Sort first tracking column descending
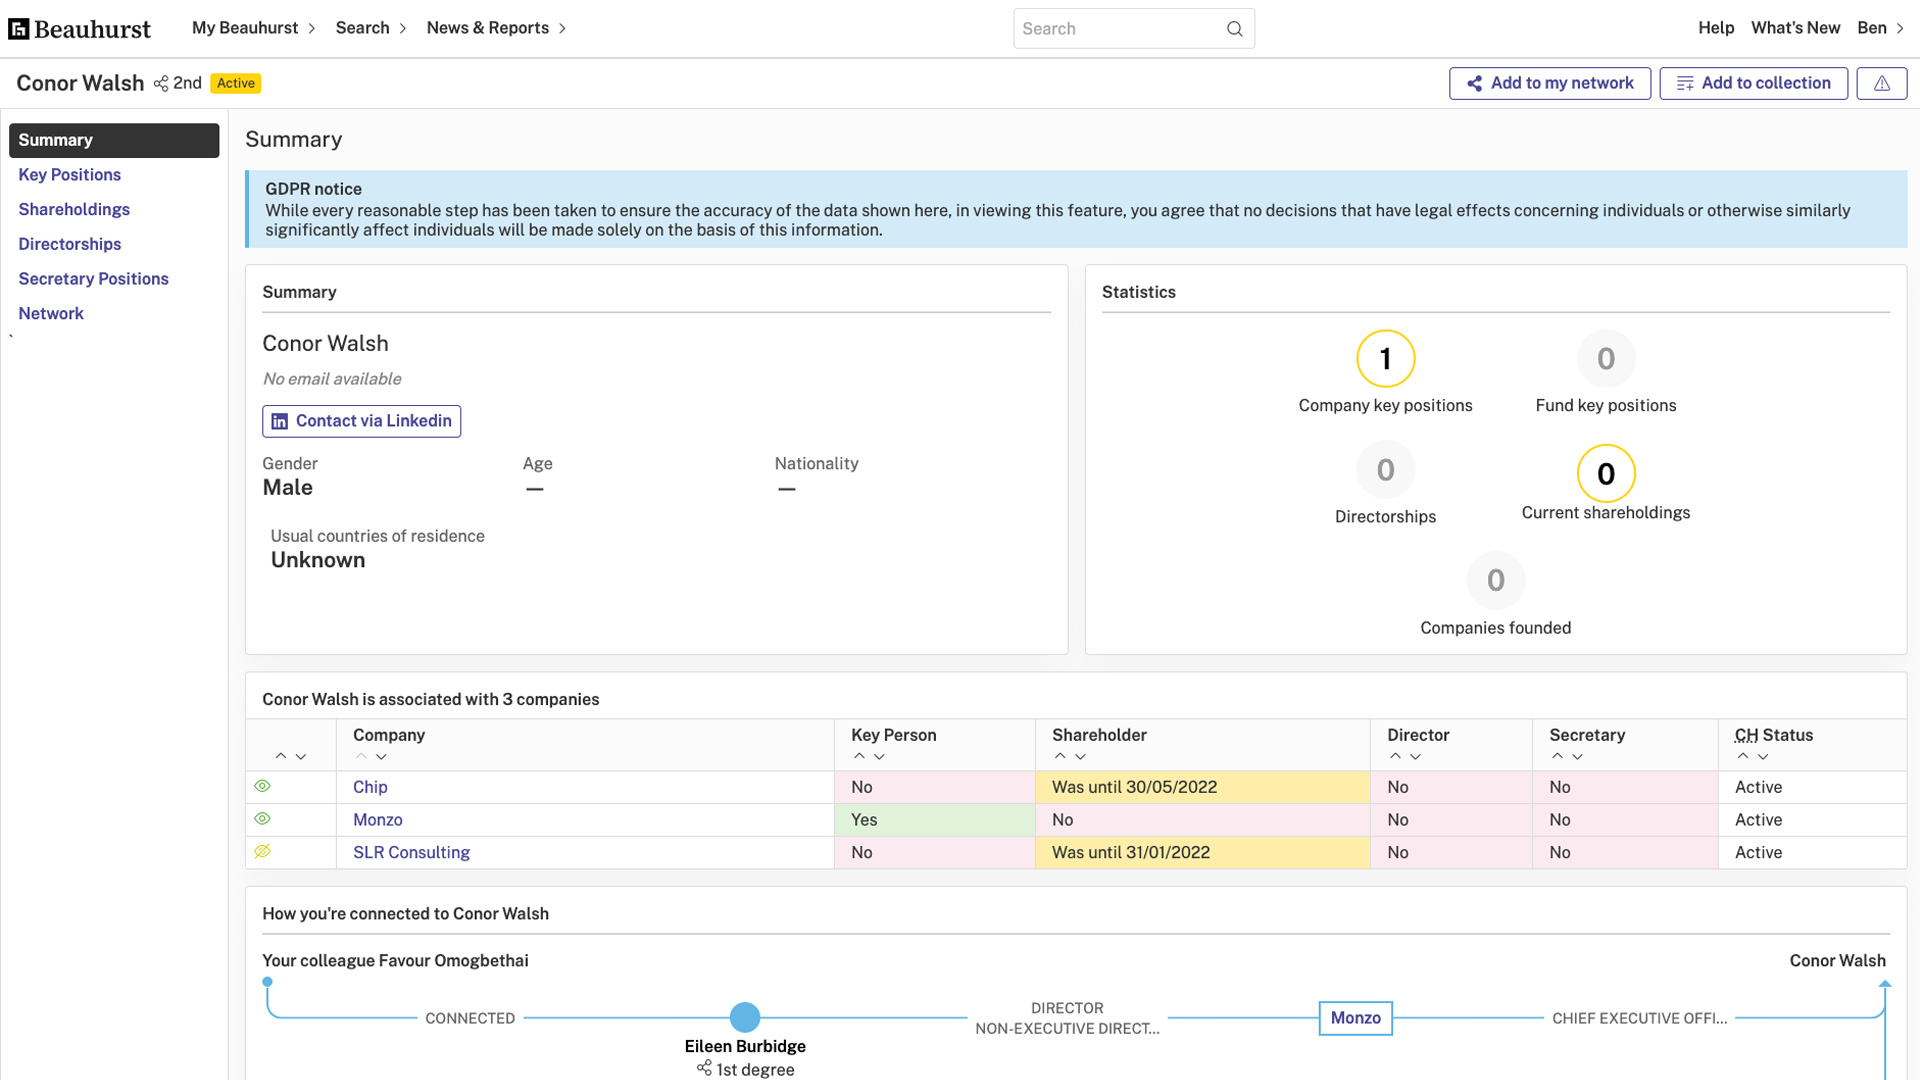Image resolution: width=1920 pixels, height=1080 pixels. [301, 757]
